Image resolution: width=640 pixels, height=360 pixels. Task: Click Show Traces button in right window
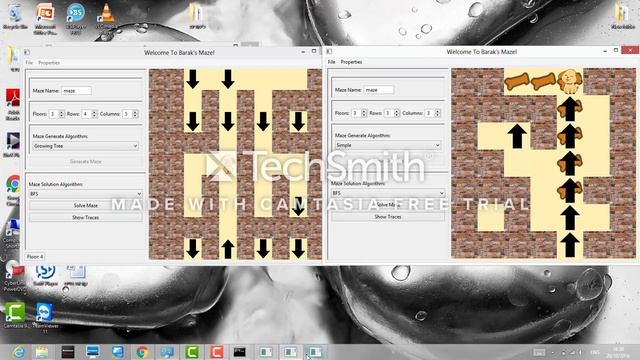point(388,217)
